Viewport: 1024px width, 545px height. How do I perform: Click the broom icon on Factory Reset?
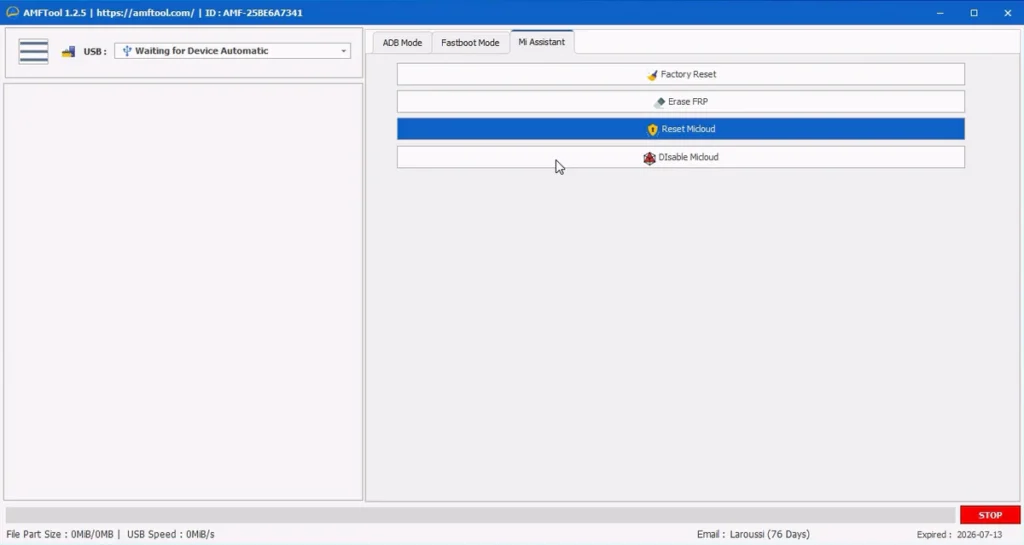(652, 75)
